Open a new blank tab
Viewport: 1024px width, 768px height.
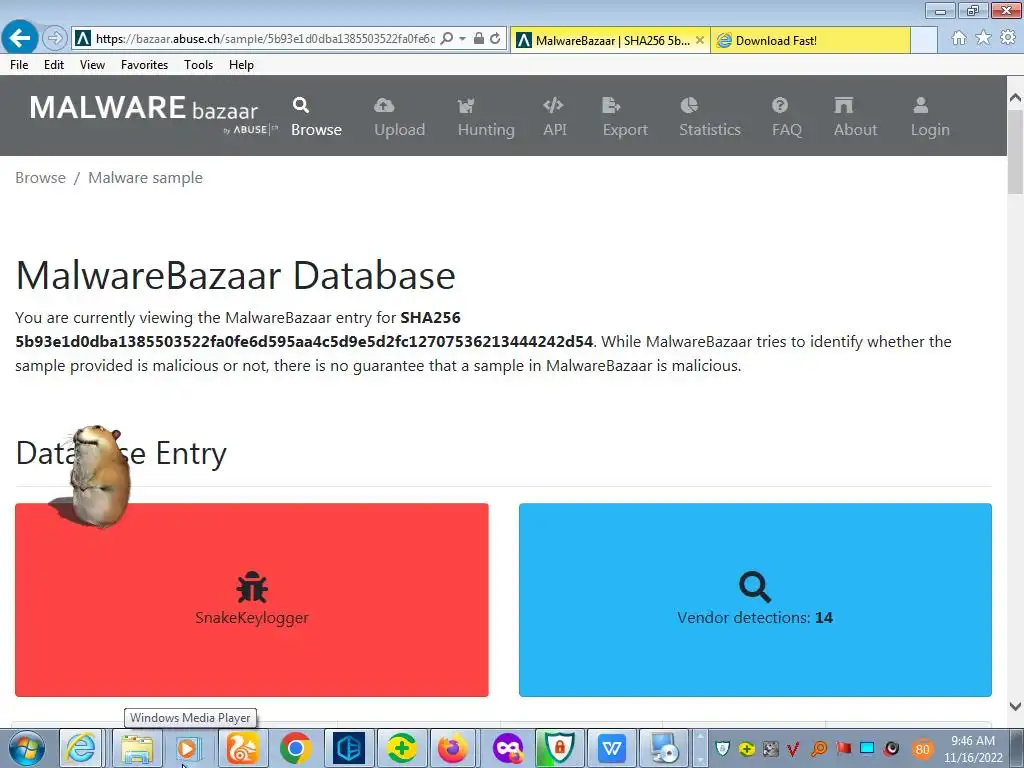923,40
